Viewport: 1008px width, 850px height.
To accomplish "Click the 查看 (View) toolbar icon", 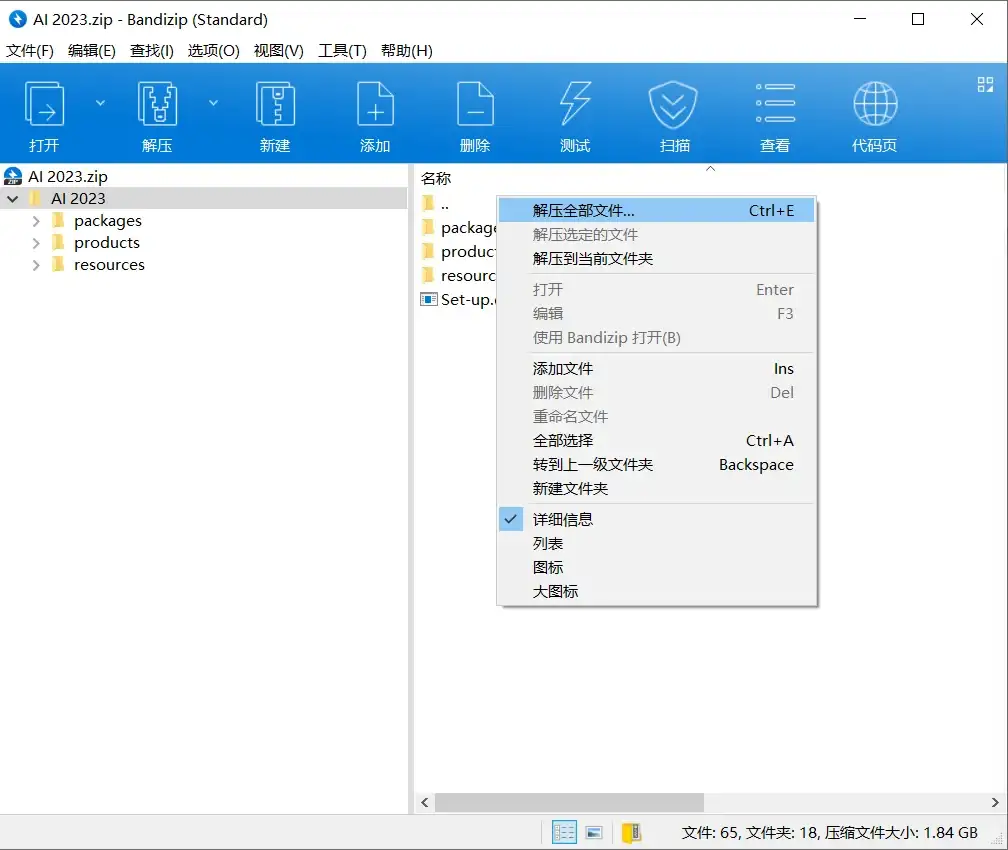I will [775, 112].
